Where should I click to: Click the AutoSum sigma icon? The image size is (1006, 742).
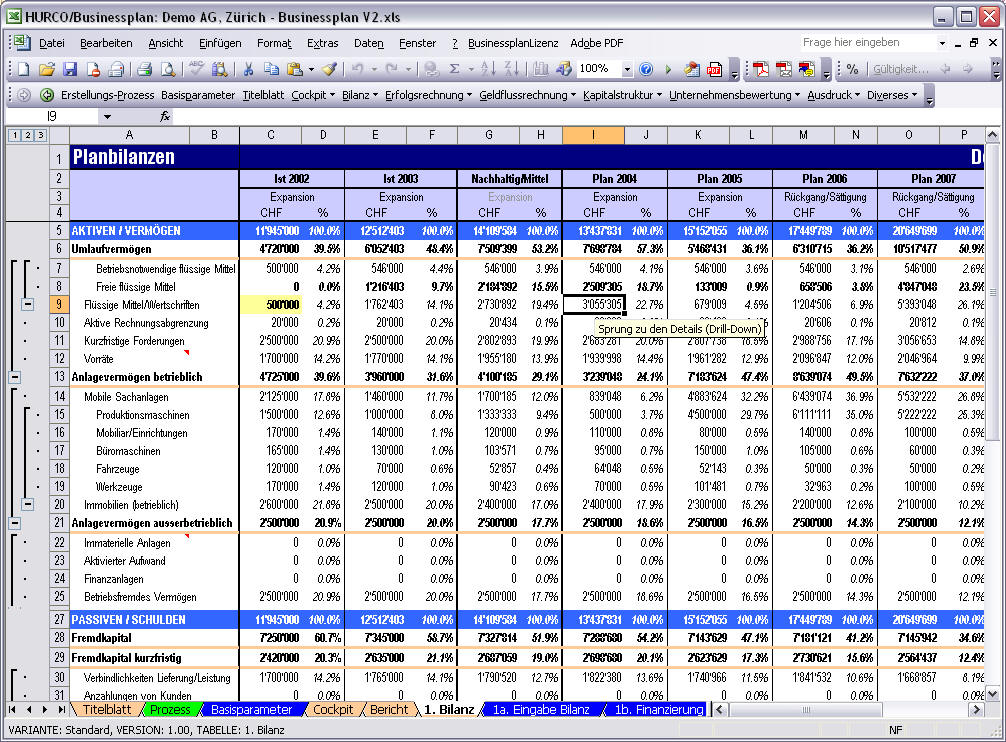click(x=454, y=69)
